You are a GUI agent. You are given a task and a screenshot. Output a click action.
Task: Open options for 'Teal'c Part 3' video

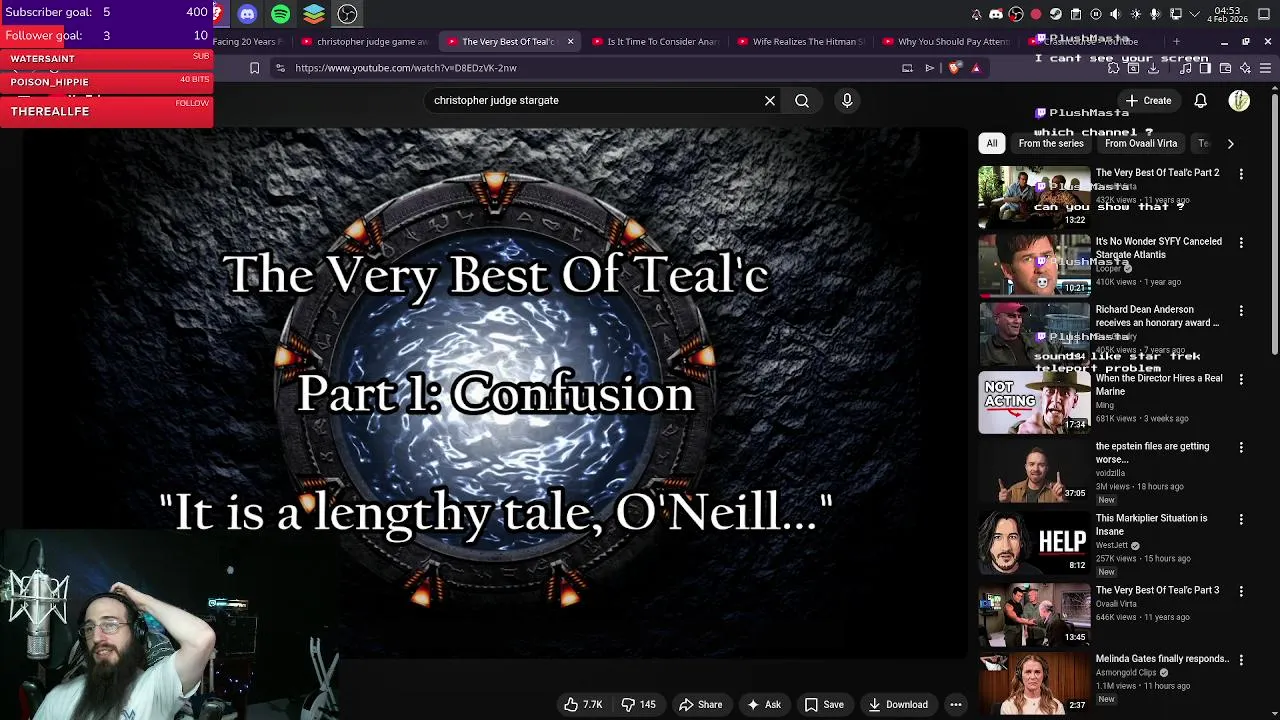(1241, 591)
